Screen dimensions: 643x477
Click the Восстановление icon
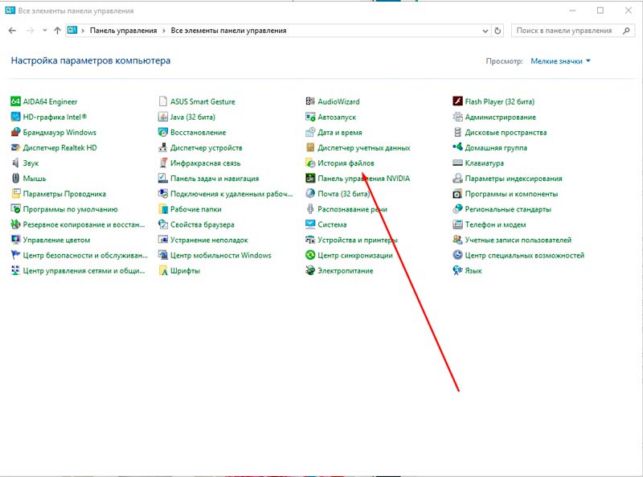click(163, 132)
